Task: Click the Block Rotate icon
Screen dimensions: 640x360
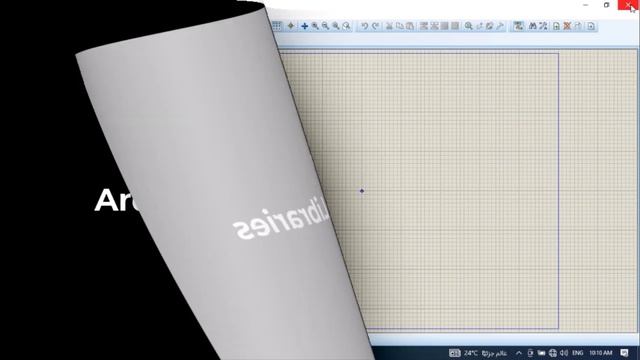Action: pos(444,26)
